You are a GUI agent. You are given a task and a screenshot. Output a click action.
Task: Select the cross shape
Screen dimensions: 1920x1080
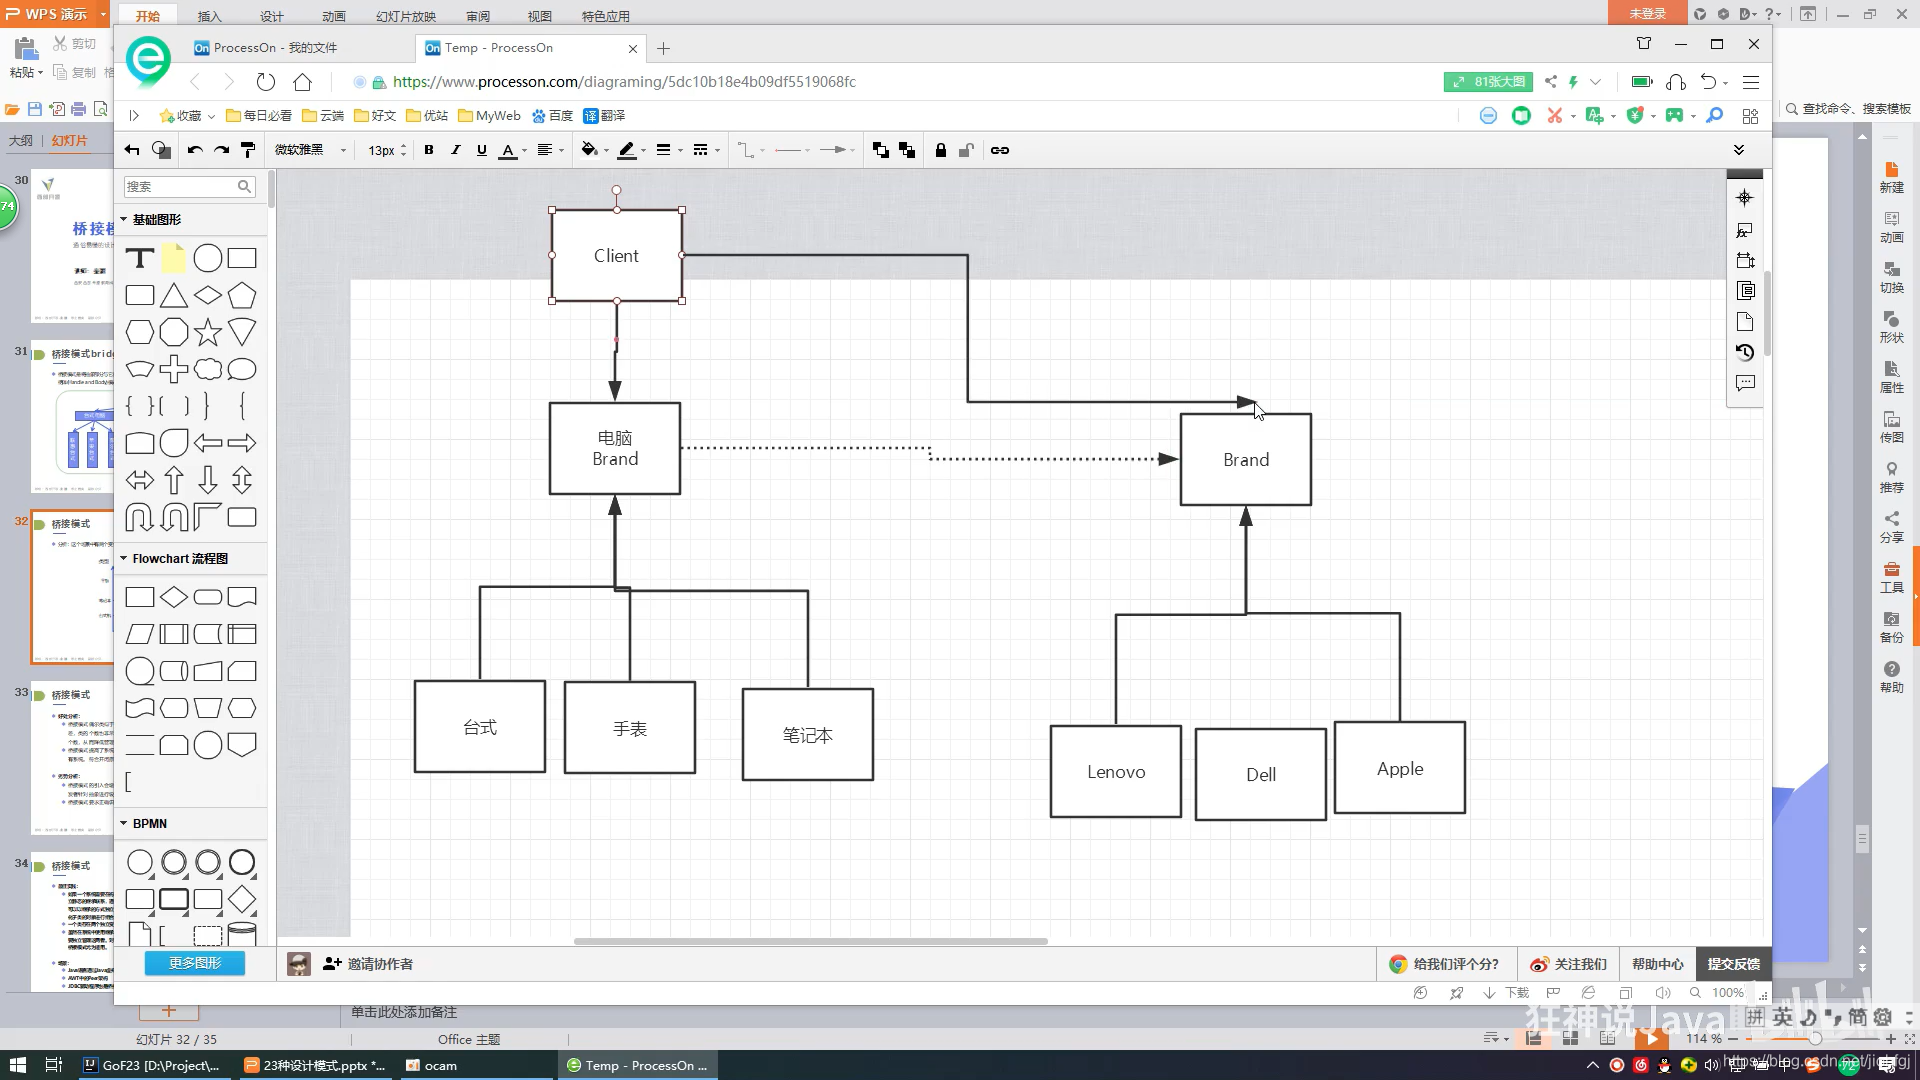pyautogui.click(x=174, y=369)
